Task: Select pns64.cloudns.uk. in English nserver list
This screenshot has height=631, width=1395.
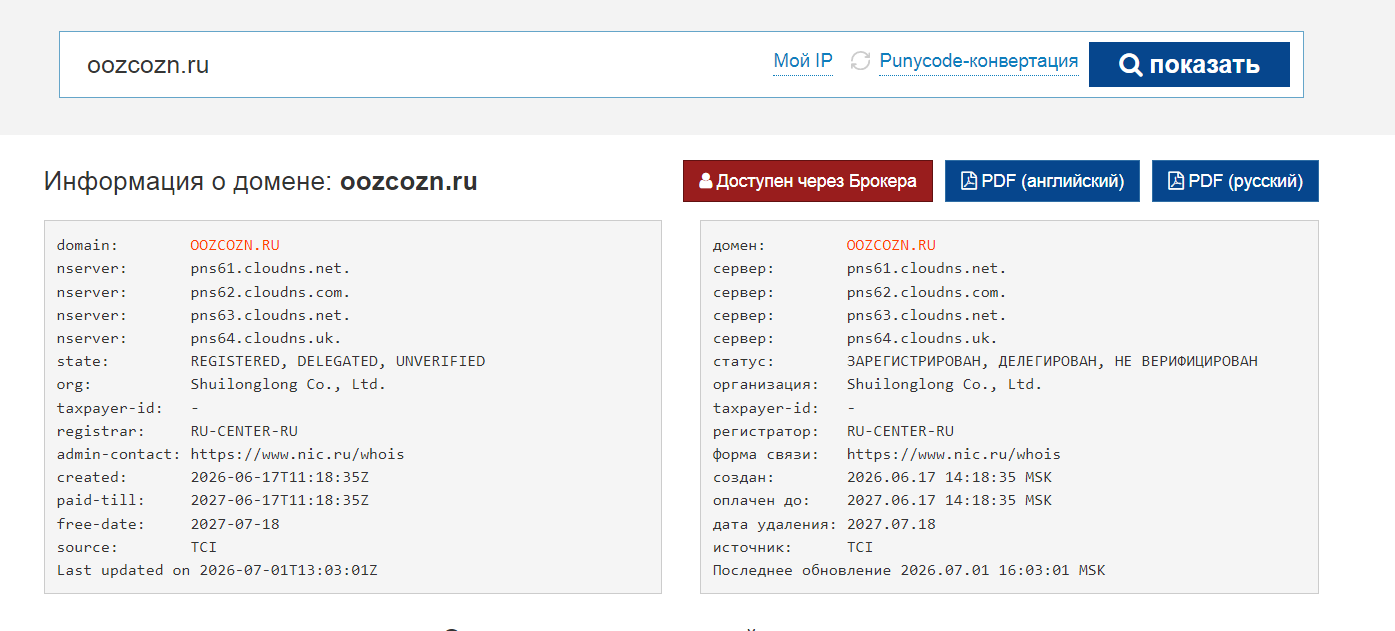Action: tap(266, 338)
